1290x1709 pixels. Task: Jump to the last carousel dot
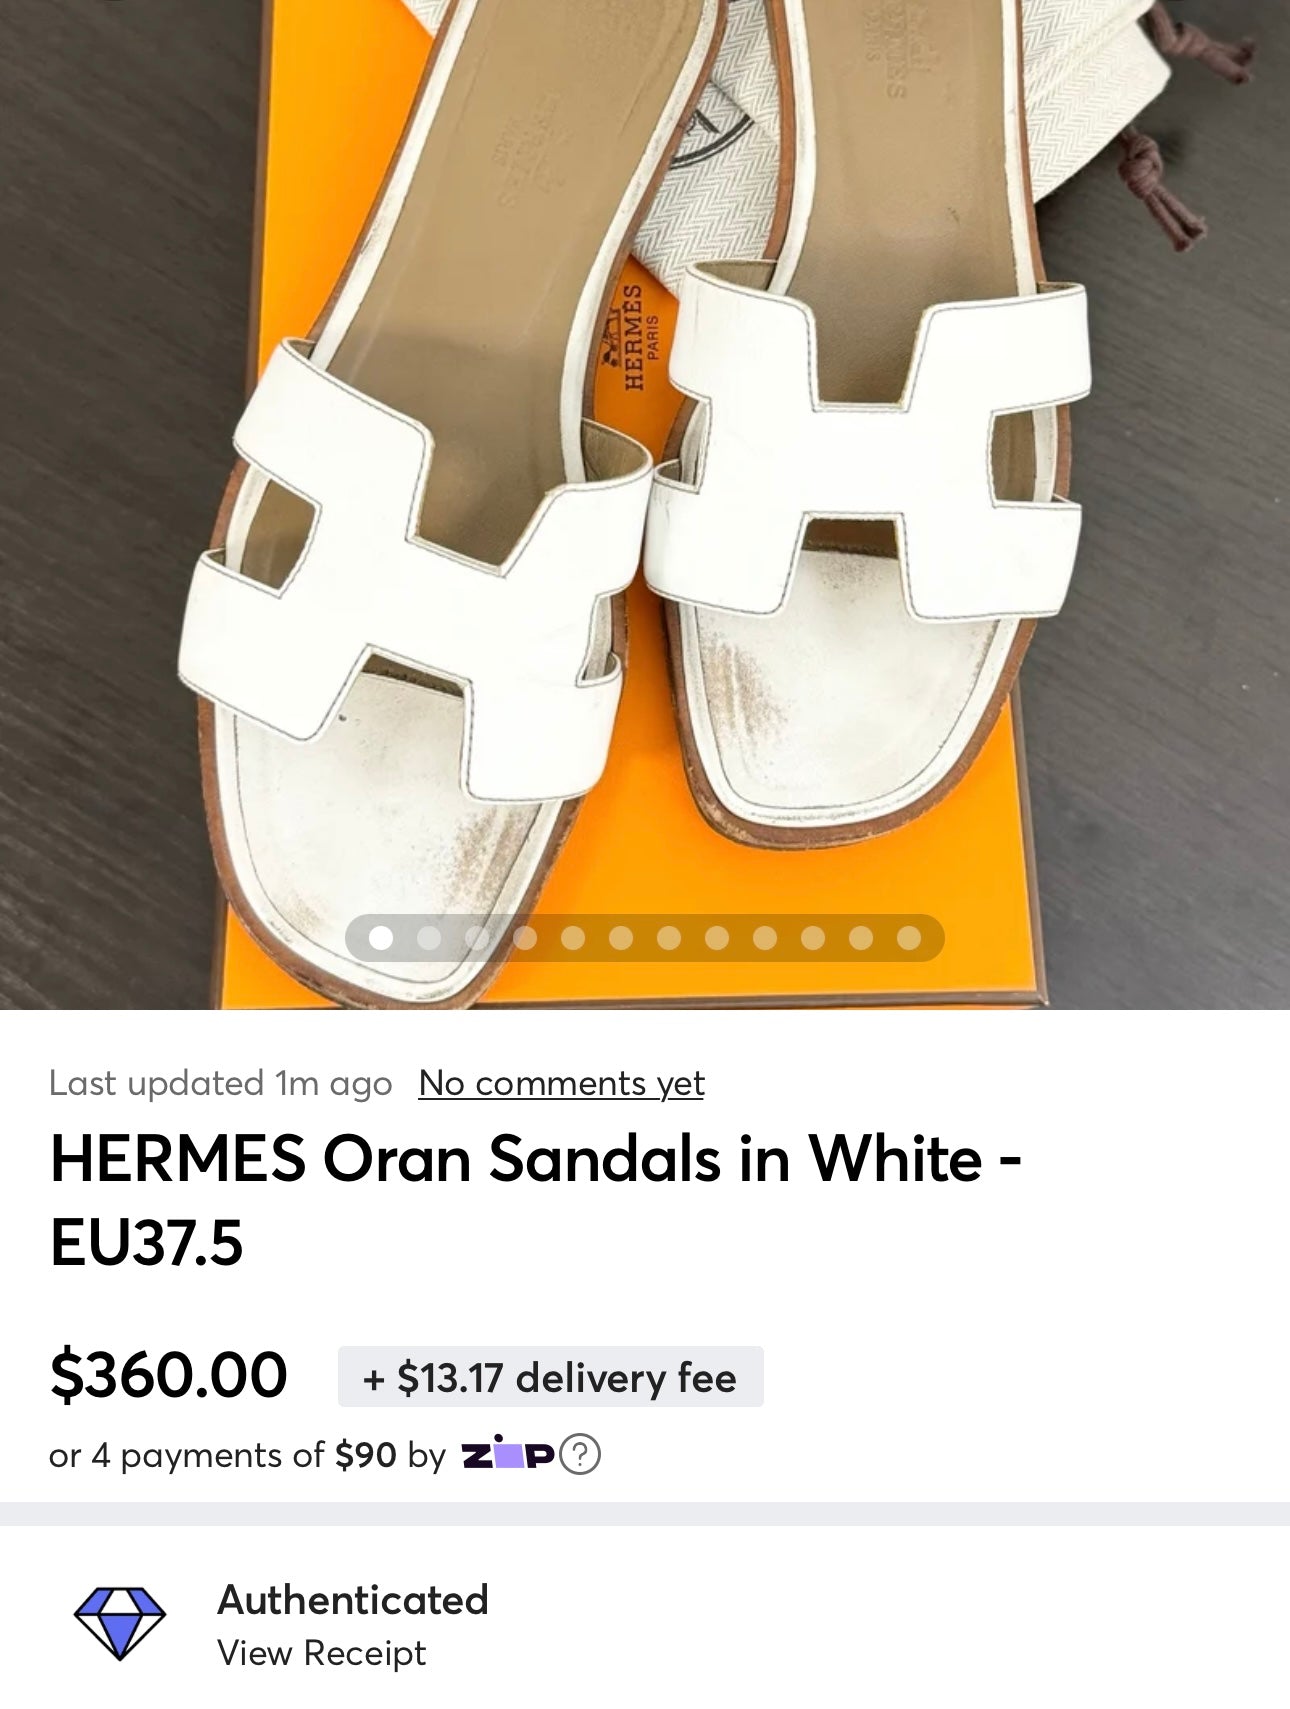point(909,938)
